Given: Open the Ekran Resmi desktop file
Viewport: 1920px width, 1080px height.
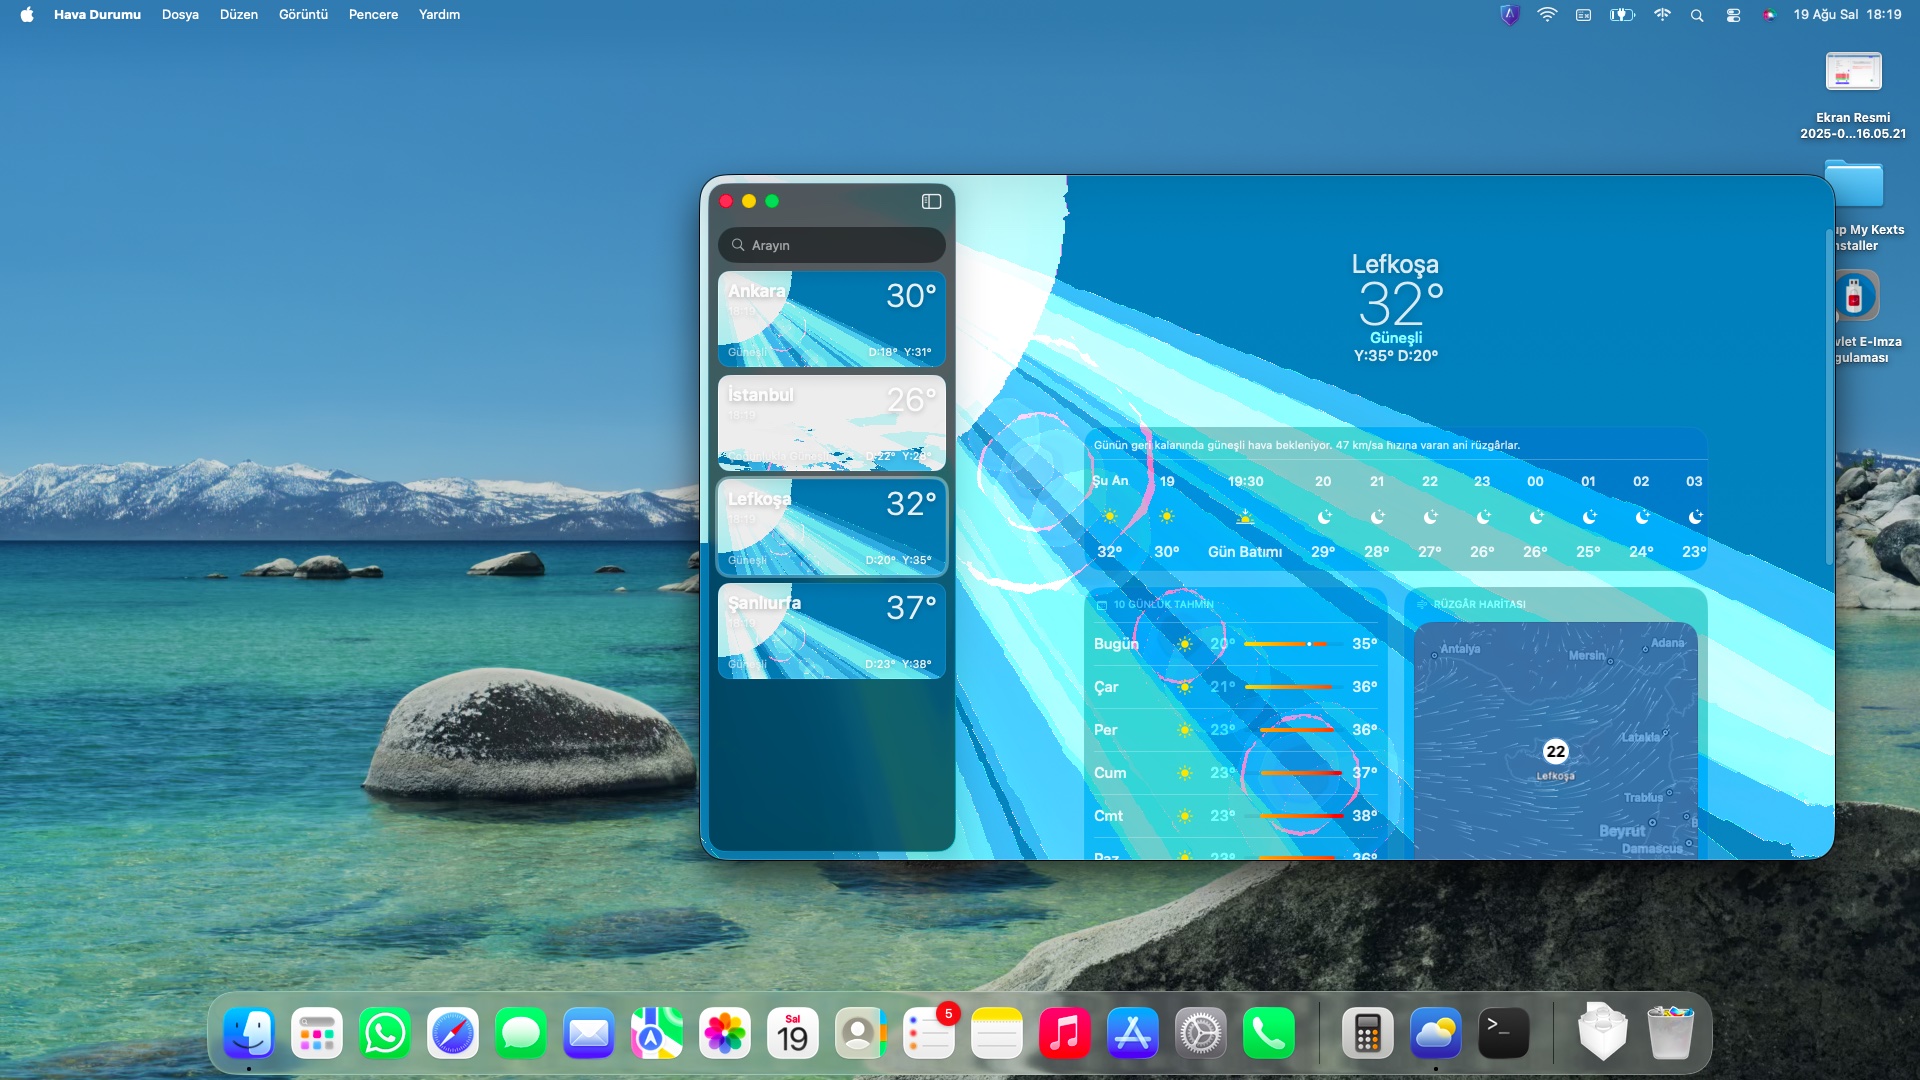Looking at the screenshot, I should point(1853,73).
